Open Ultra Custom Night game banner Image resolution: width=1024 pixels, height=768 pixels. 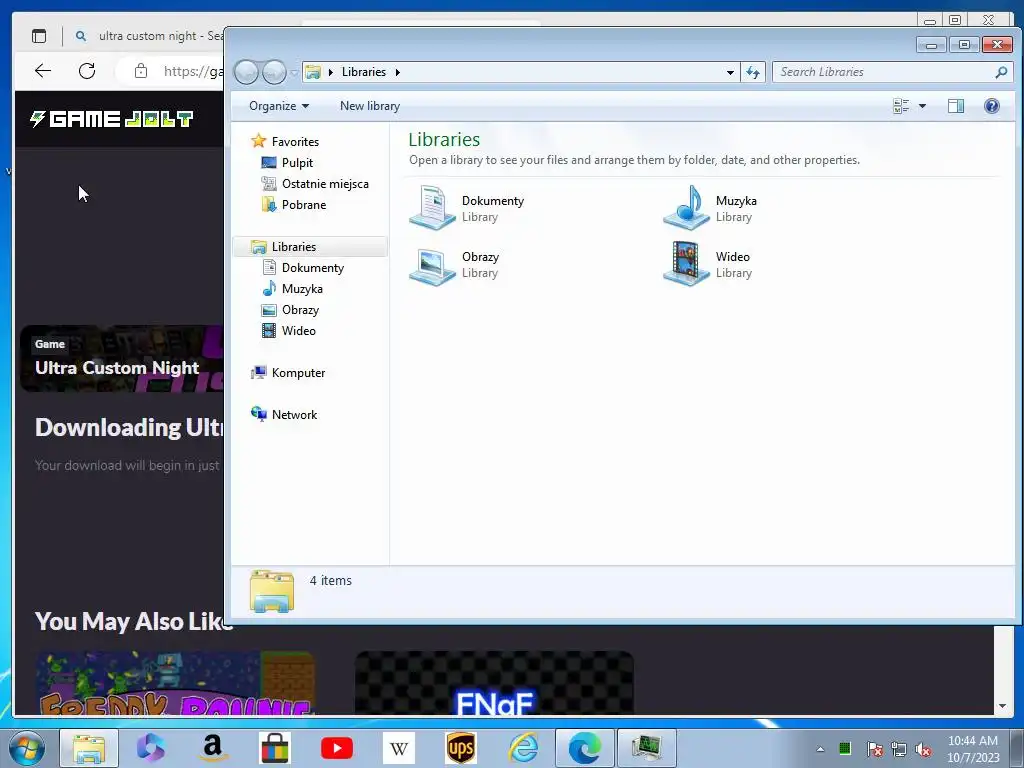121,359
